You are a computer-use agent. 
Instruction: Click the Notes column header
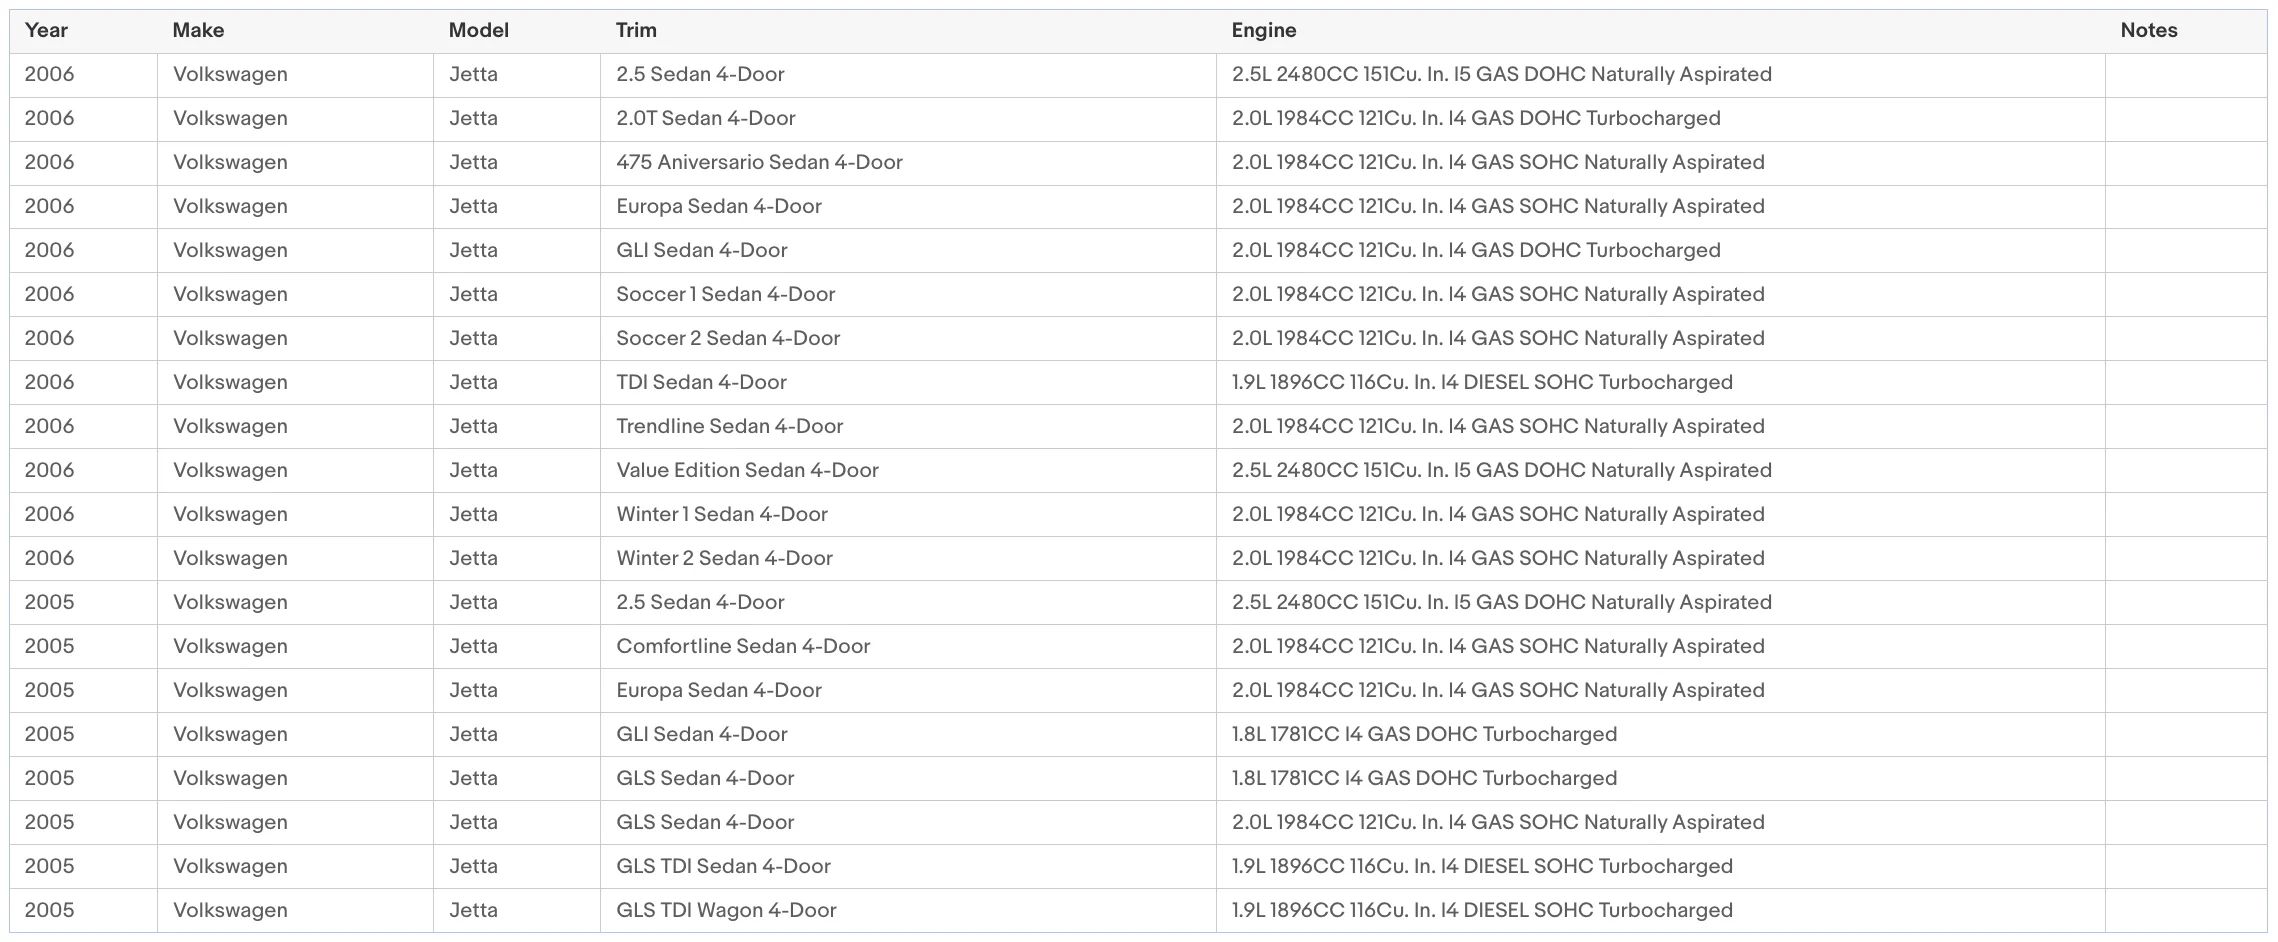pos(2149,30)
